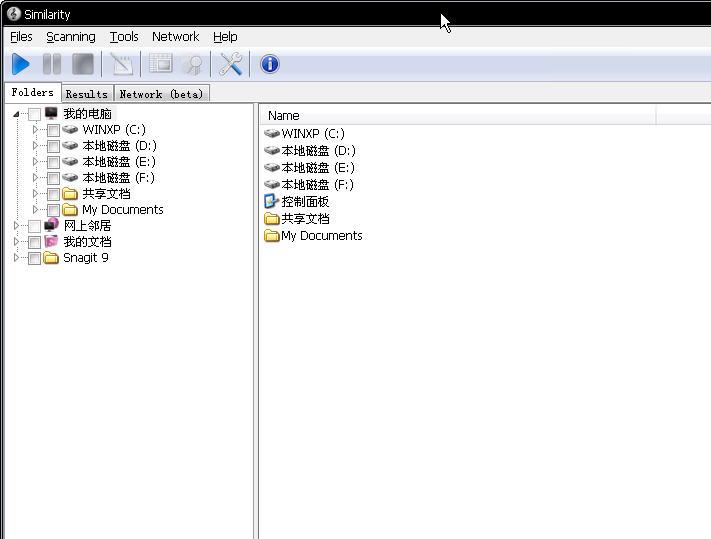Expand the 网上邻居 tree node
Viewport: 711px width, 539px height.
tap(17, 226)
